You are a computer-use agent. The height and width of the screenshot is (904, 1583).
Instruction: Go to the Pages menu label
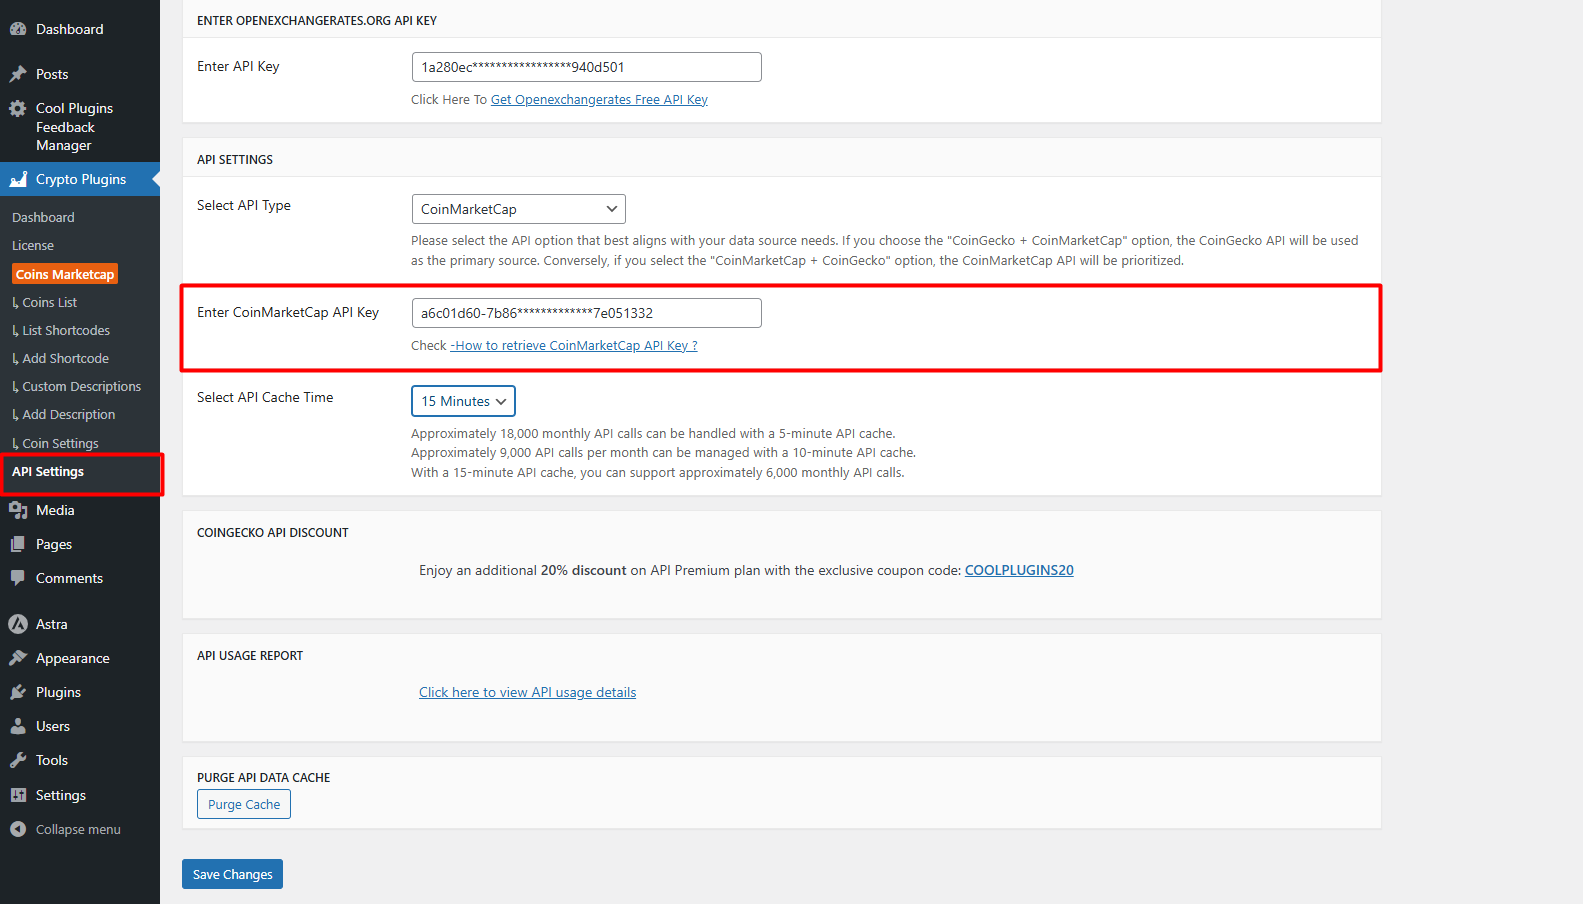point(54,544)
